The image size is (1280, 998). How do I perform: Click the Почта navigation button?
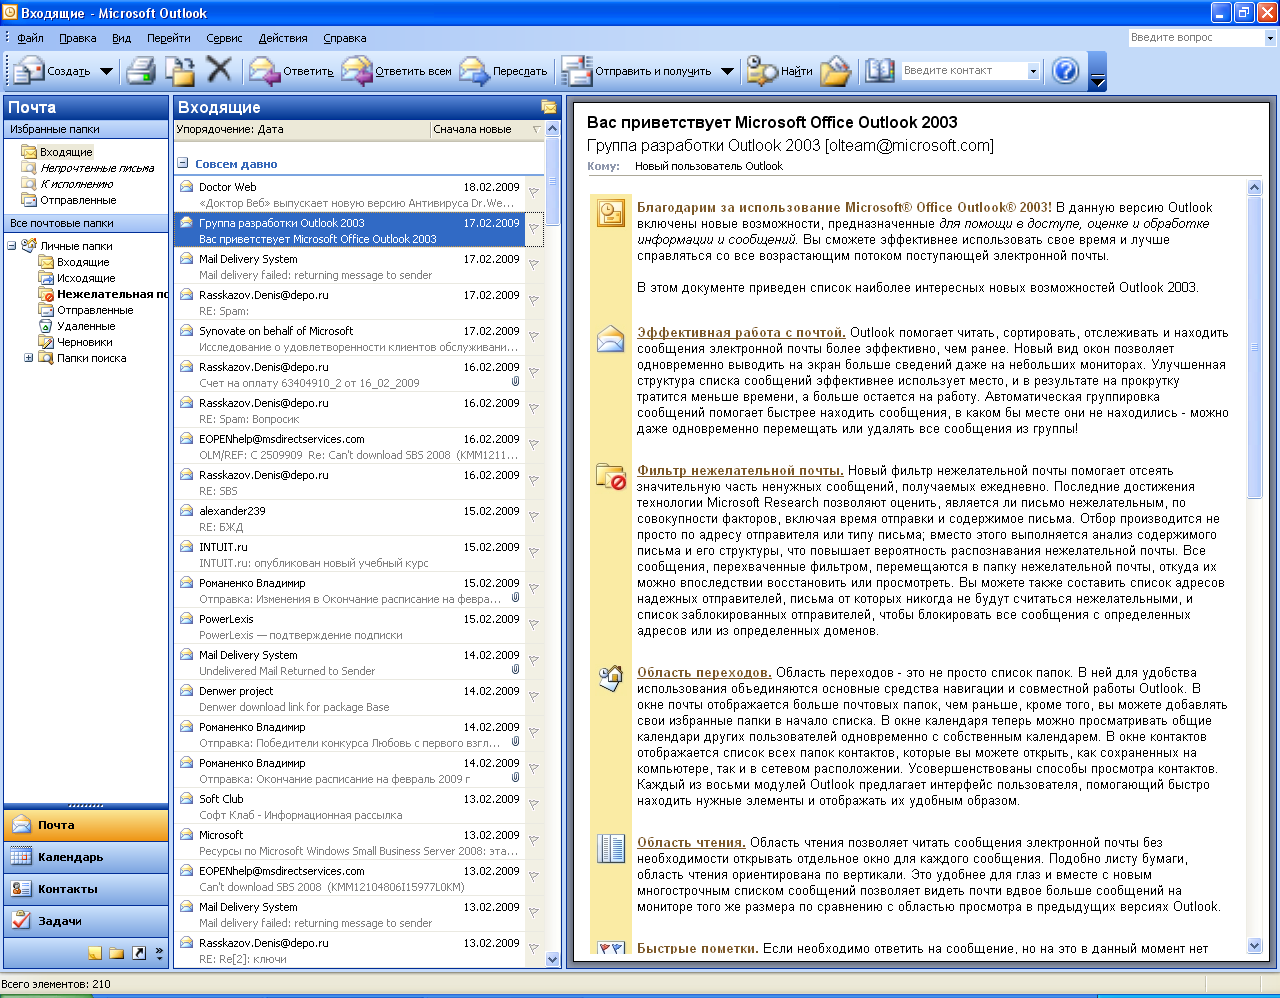tap(86, 825)
